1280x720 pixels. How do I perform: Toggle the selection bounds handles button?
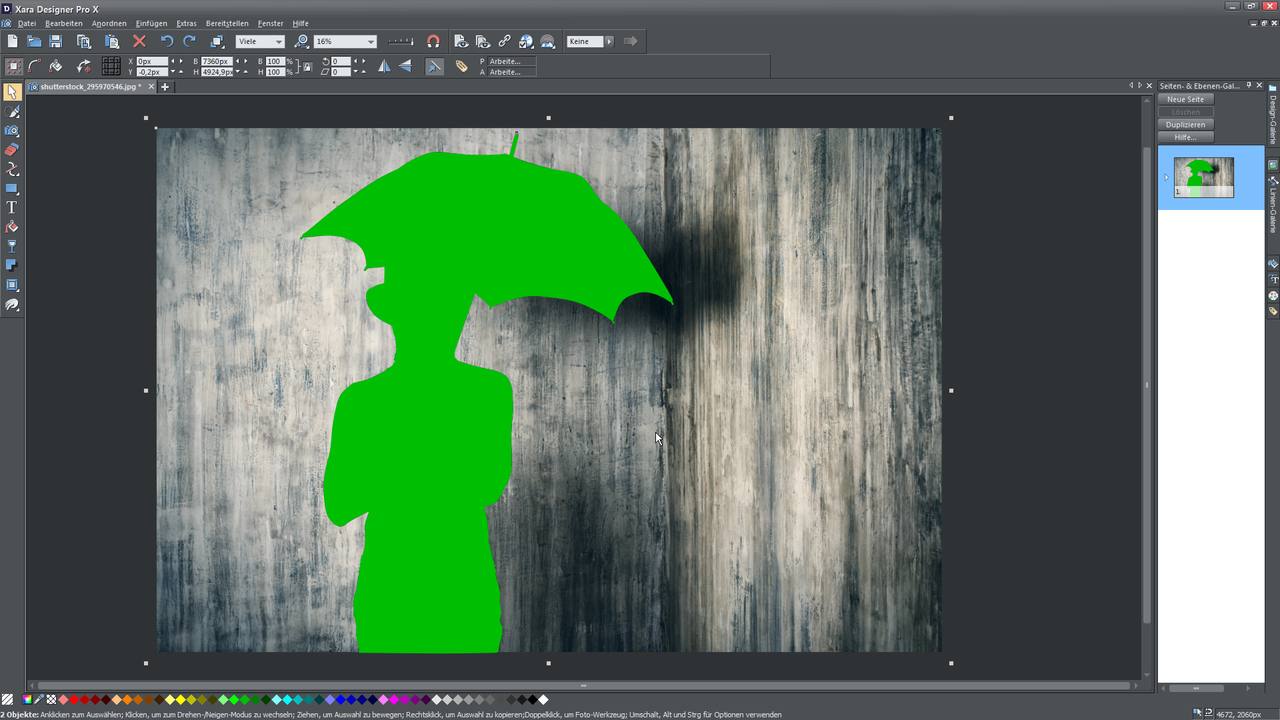14,66
